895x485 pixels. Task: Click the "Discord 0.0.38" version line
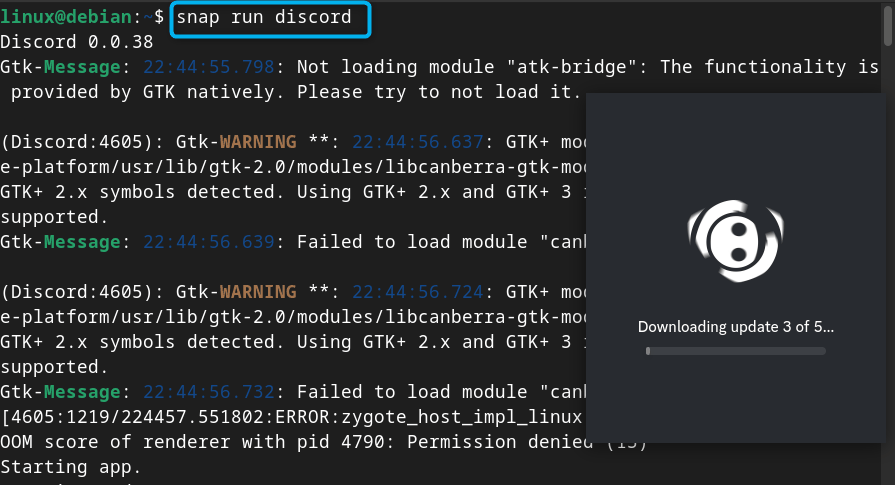(x=76, y=43)
